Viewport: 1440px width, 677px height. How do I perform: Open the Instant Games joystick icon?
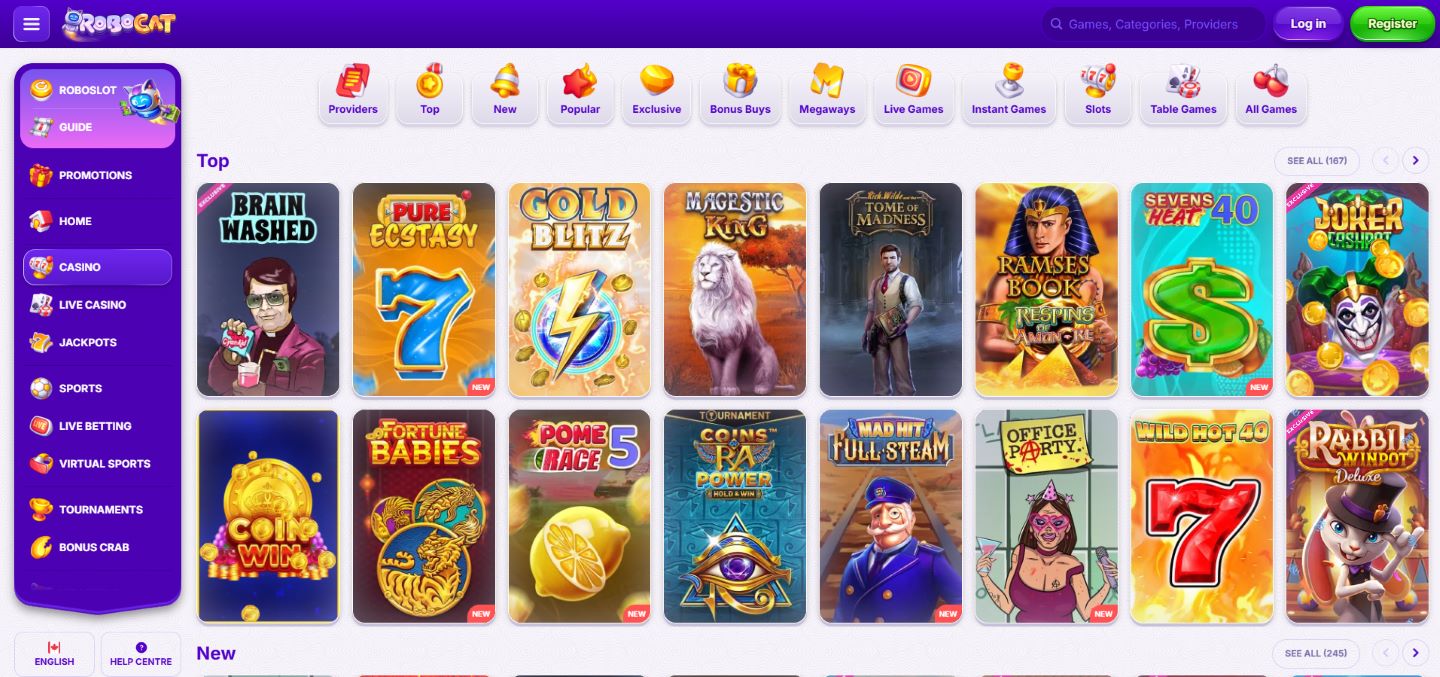(x=1009, y=82)
